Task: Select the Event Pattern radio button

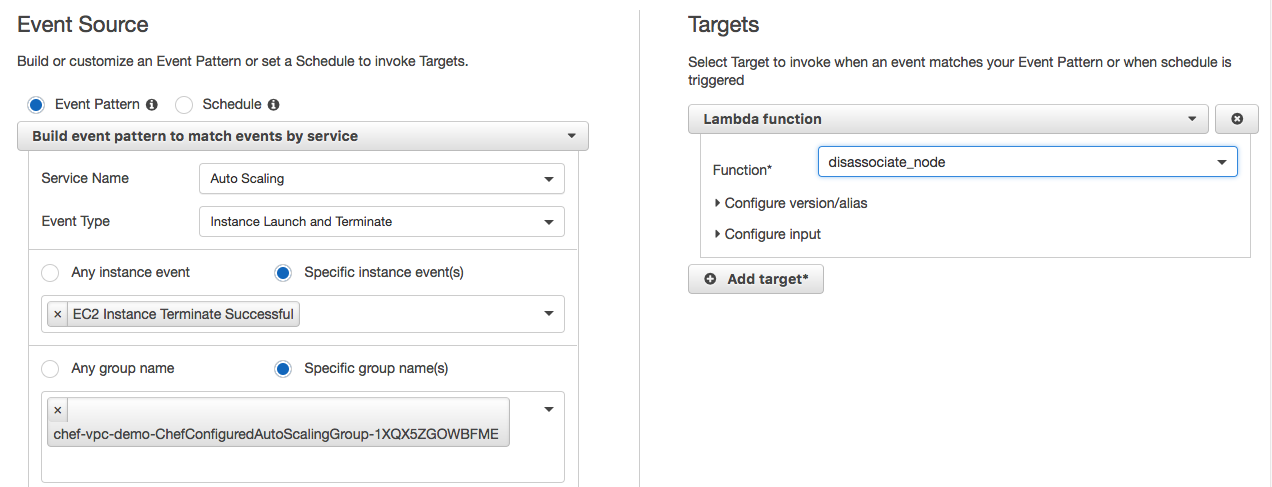Action: click(x=37, y=104)
